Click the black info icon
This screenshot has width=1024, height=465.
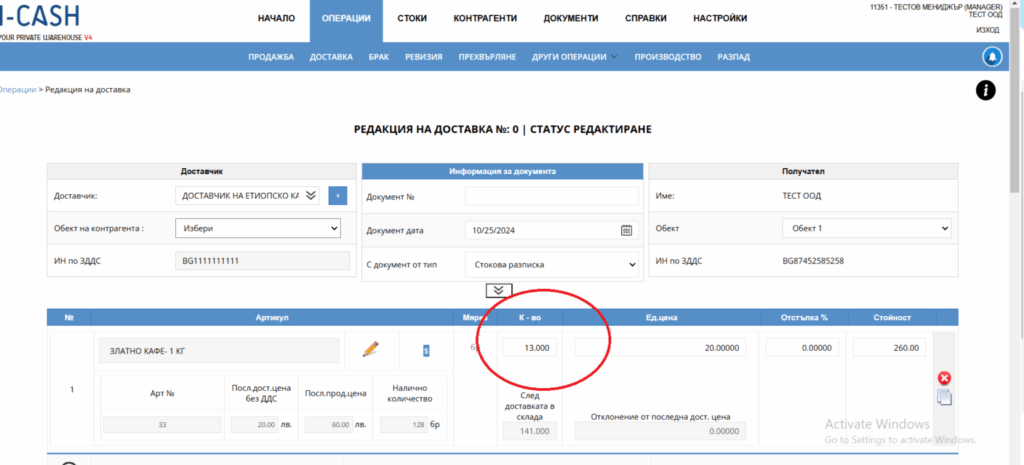pos(986,91)
